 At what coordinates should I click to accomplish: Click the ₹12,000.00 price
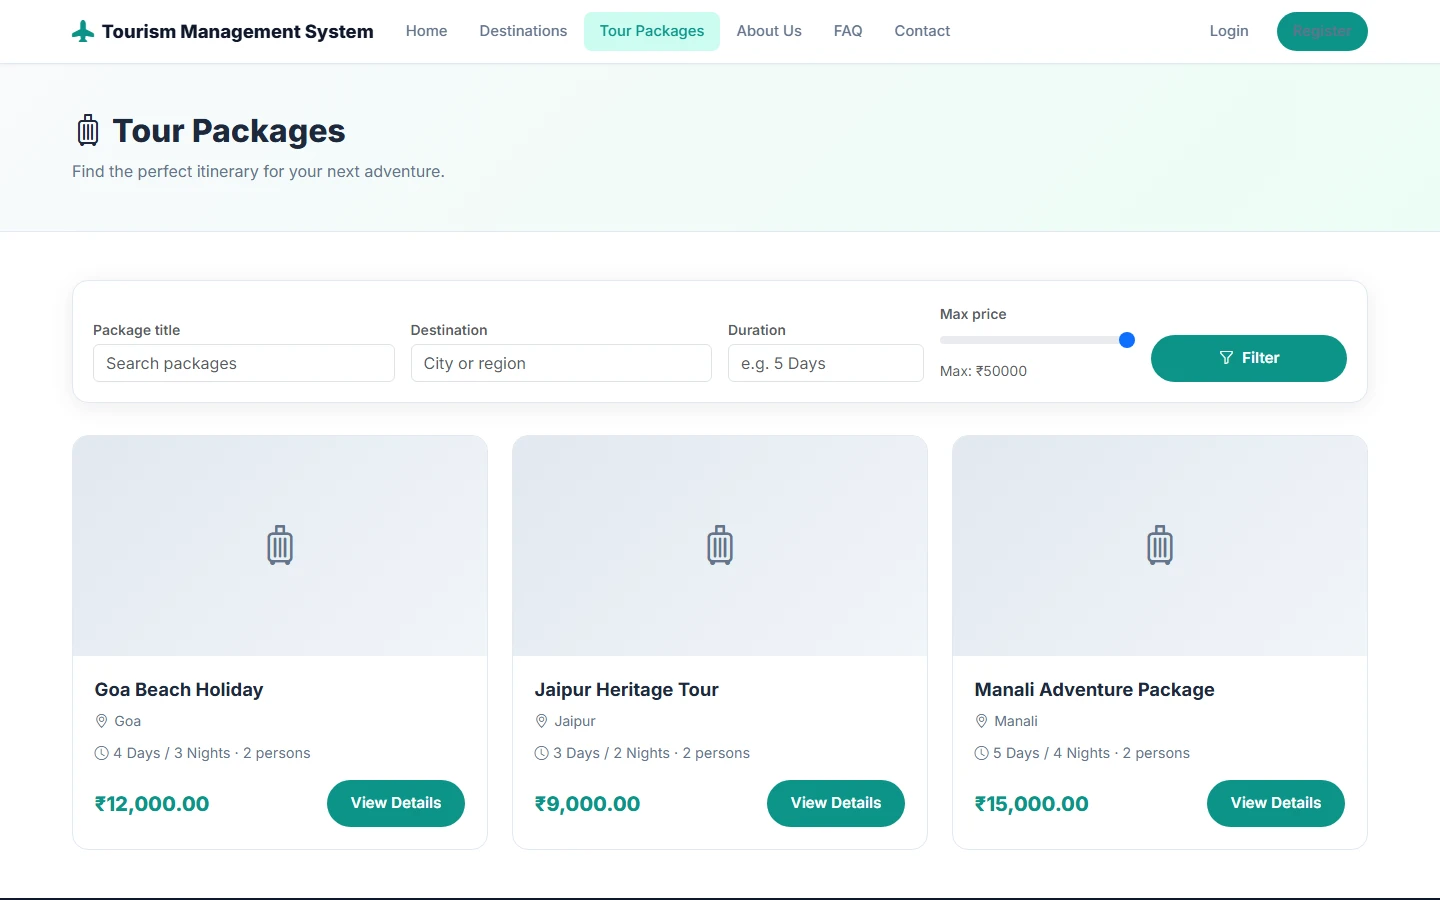tap(152, 804)
